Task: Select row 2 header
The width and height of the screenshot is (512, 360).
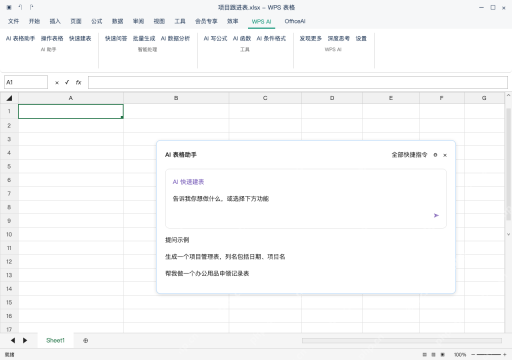Action: [9, 126]
